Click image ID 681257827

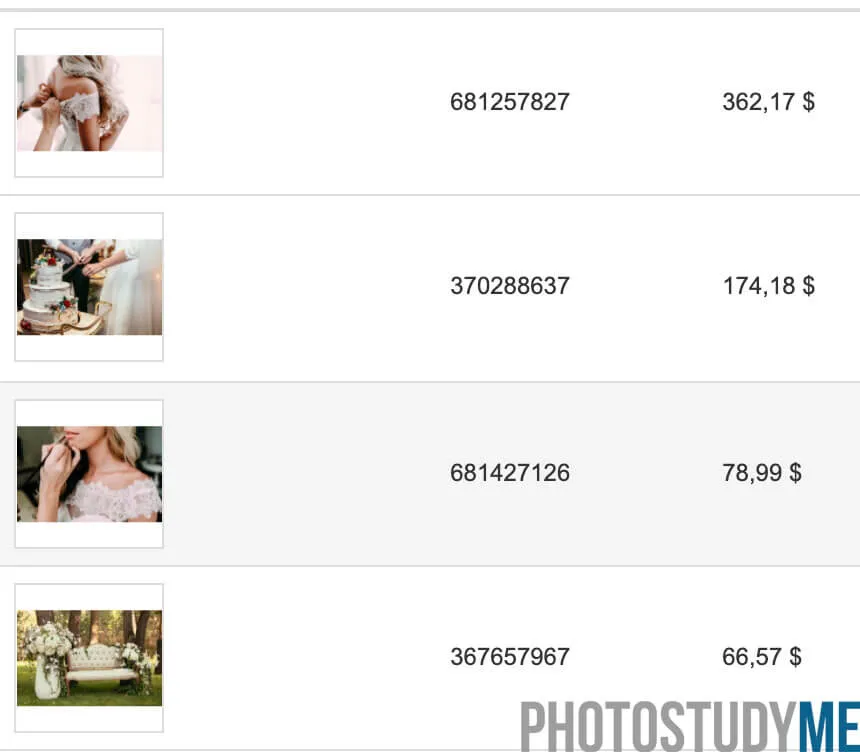(510, 102)
